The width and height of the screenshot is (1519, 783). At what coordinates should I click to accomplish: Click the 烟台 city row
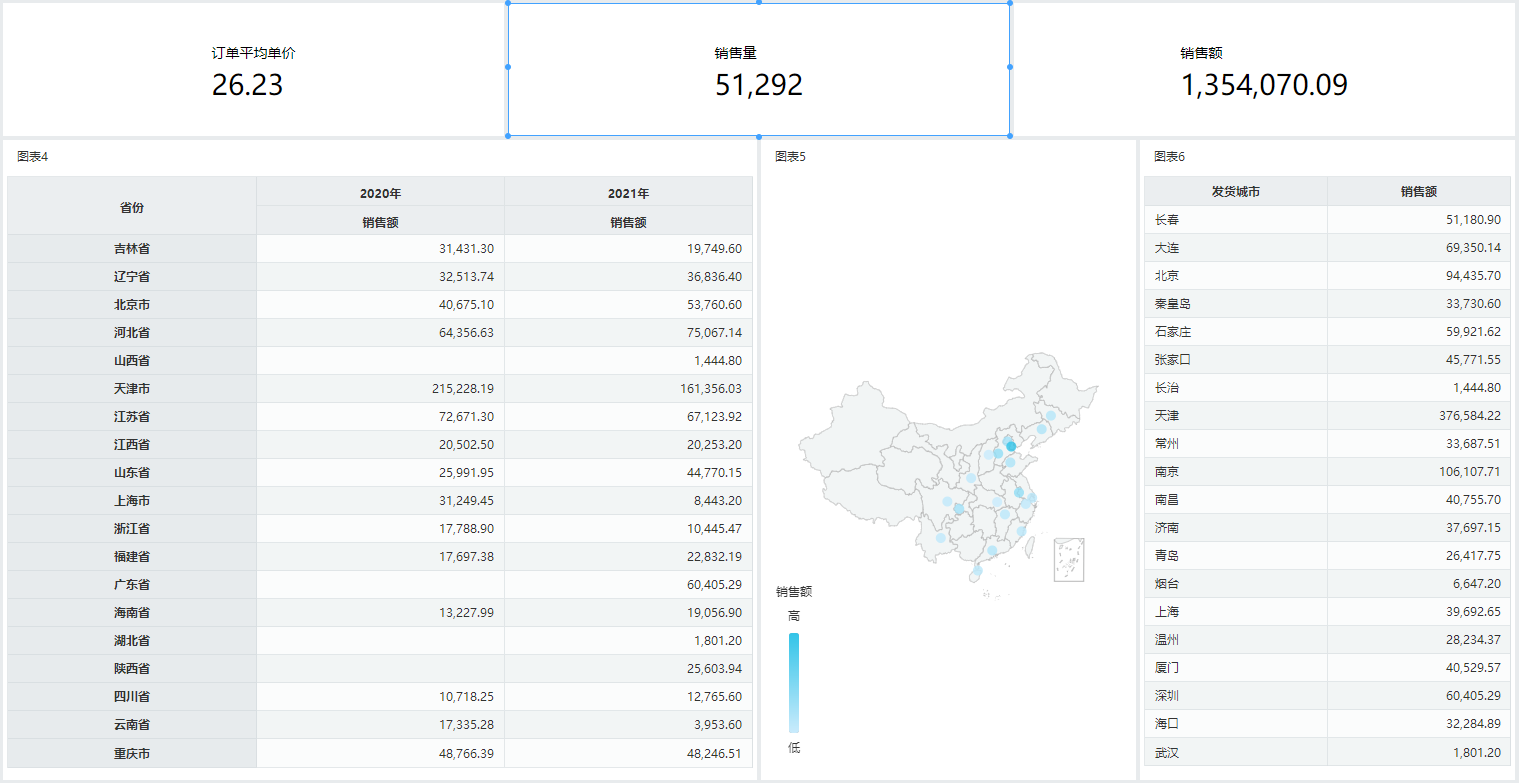[x=1327, y=584]
